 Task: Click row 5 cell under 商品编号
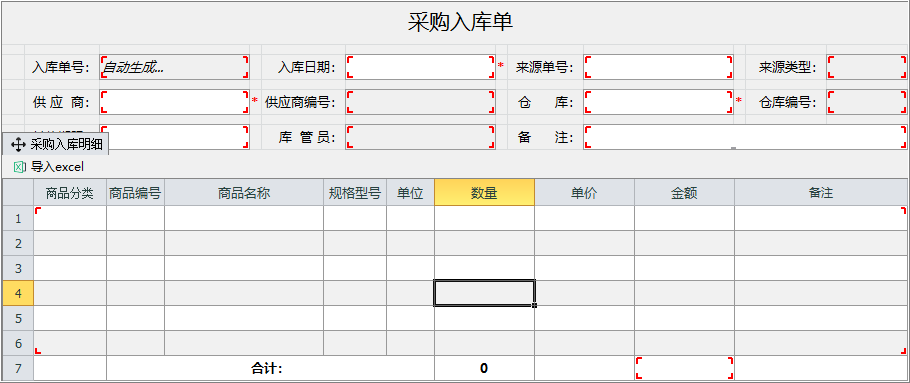tap(135, 318)
